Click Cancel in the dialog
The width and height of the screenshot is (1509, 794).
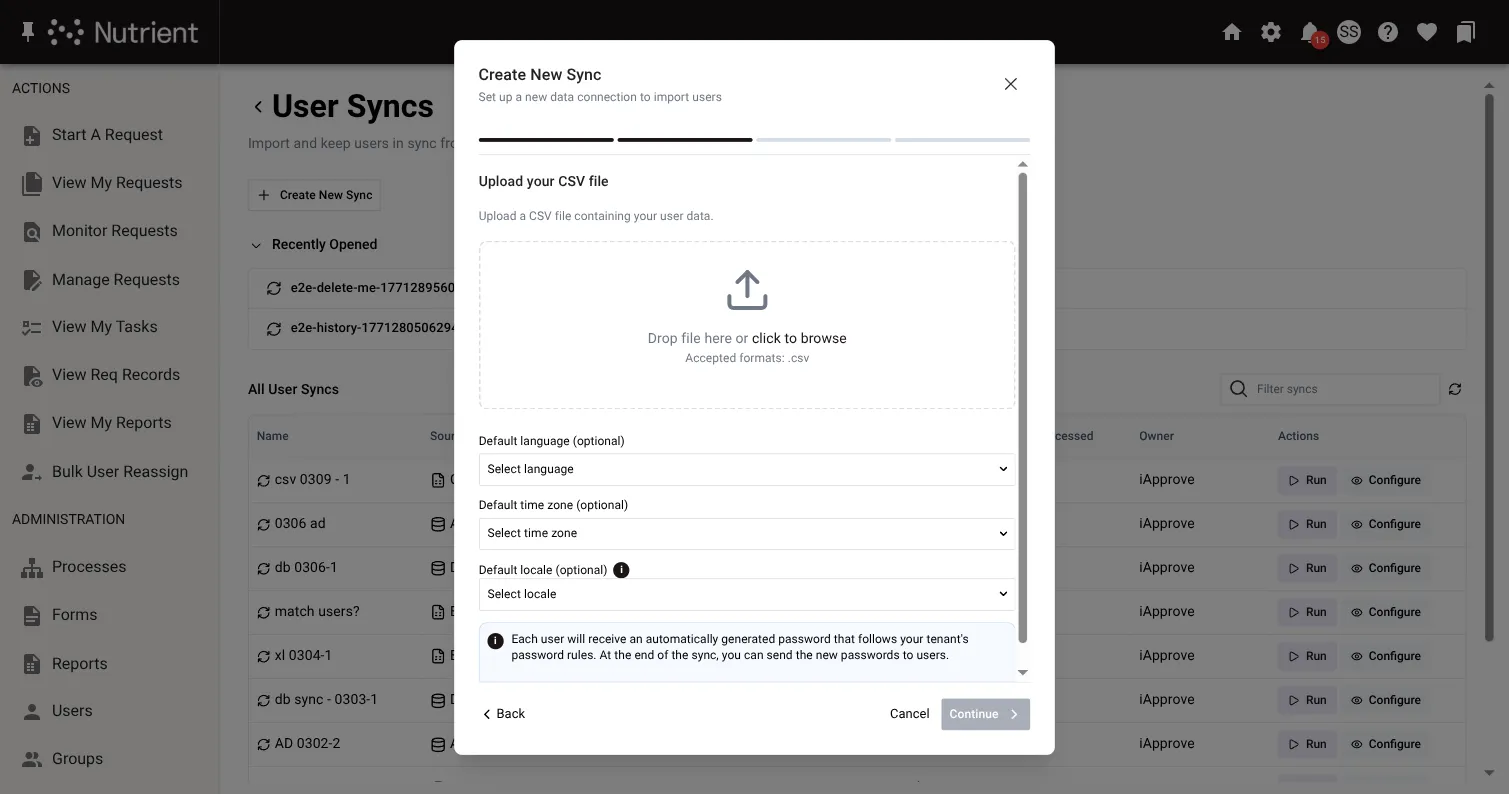(909, 714)
